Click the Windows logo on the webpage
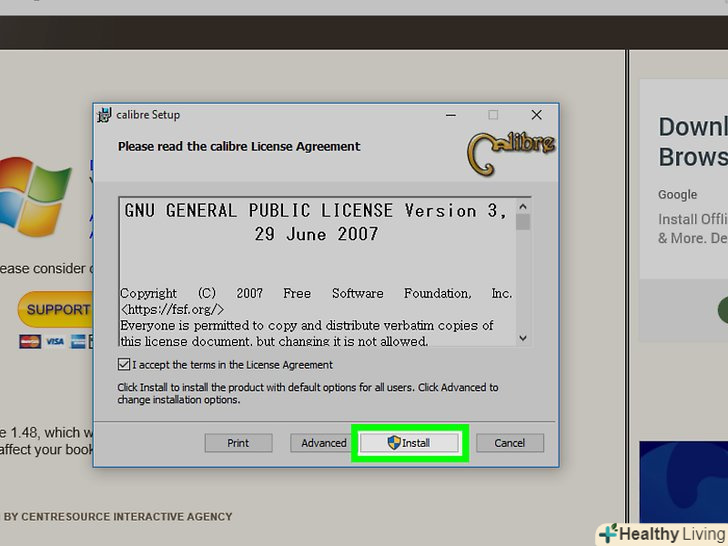 (x=36, y=196)
